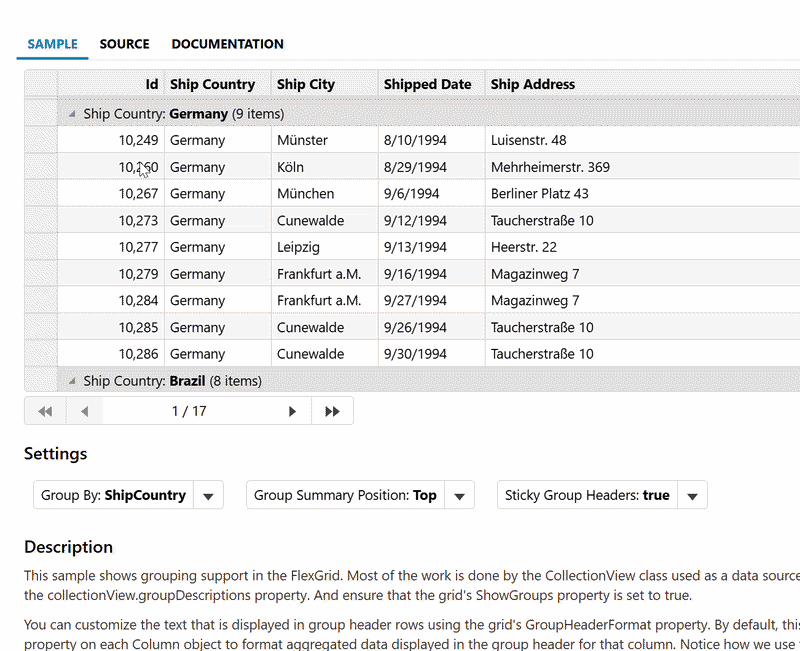The height and width of the screenshot is (651, 800).
Task: Select shipped date 8/29/1994 cell
Action: tap(432, 167)
